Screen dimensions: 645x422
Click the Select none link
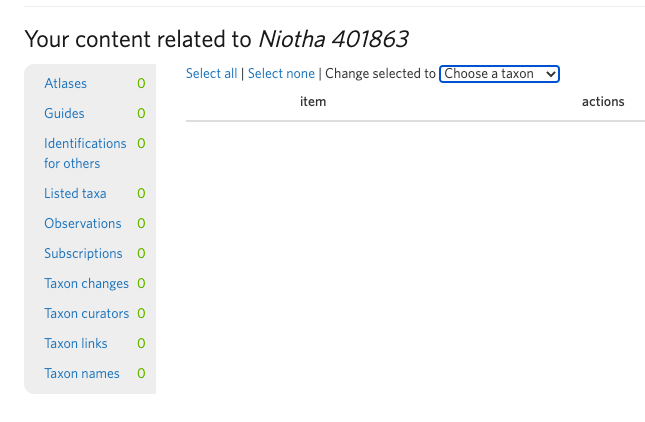click(x=281, y=73)
